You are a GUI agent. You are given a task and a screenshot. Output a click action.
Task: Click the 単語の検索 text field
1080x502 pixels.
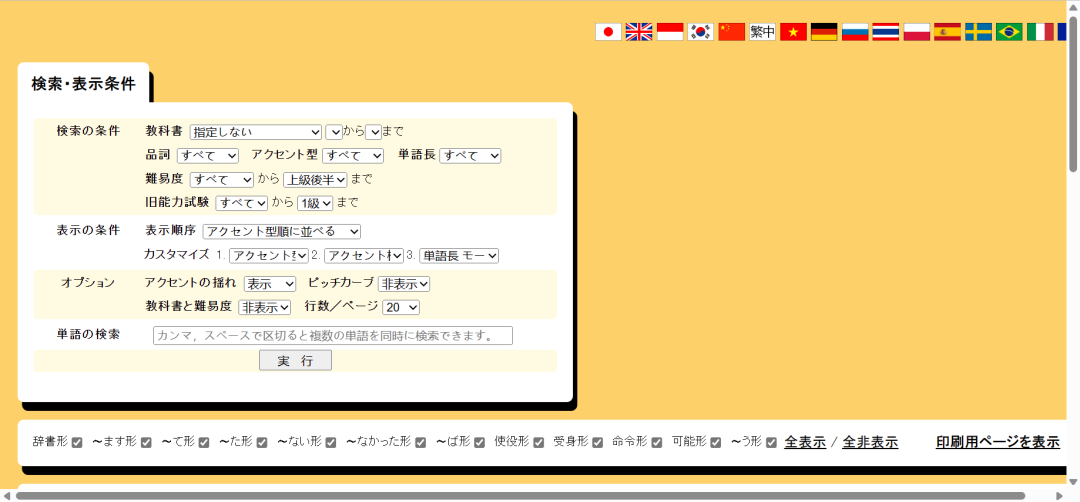coord(333,336)
